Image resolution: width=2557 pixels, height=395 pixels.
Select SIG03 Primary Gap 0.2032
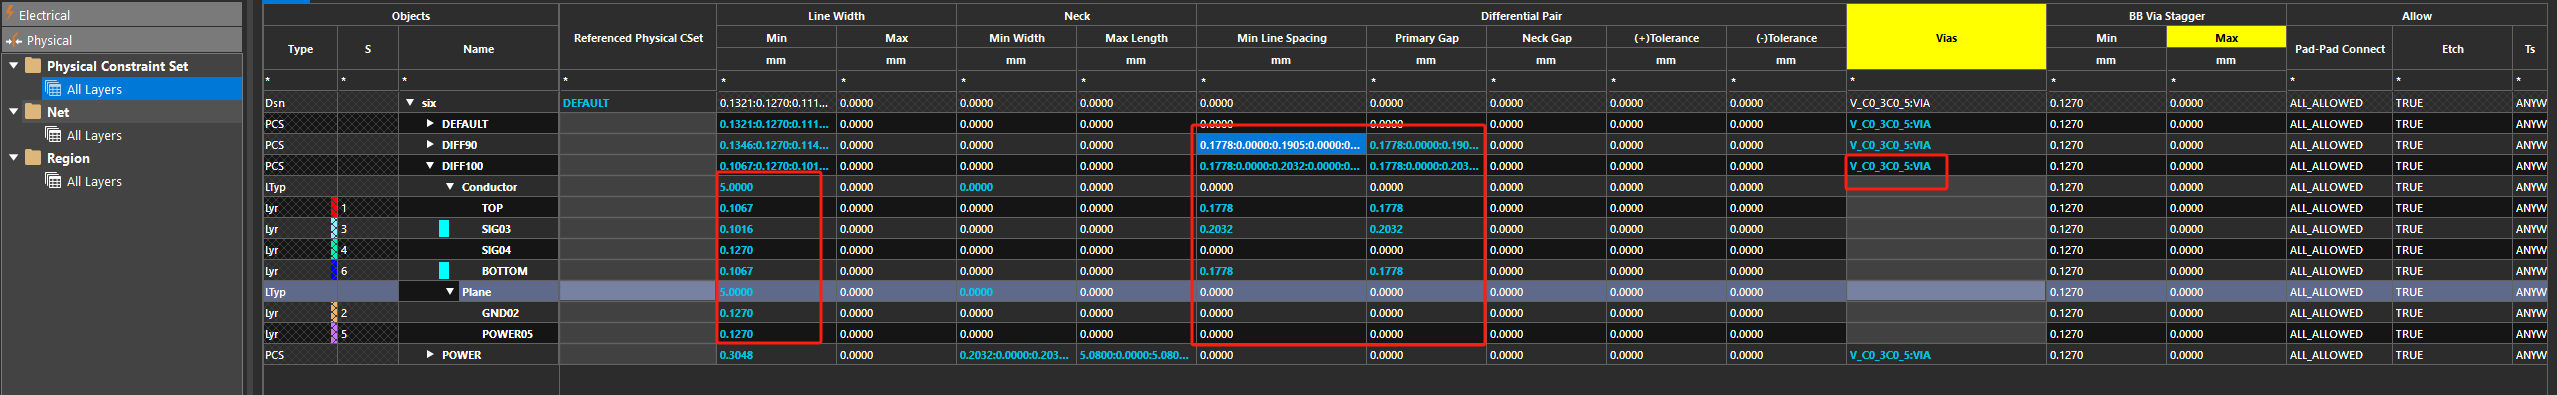pos(1426,228)
